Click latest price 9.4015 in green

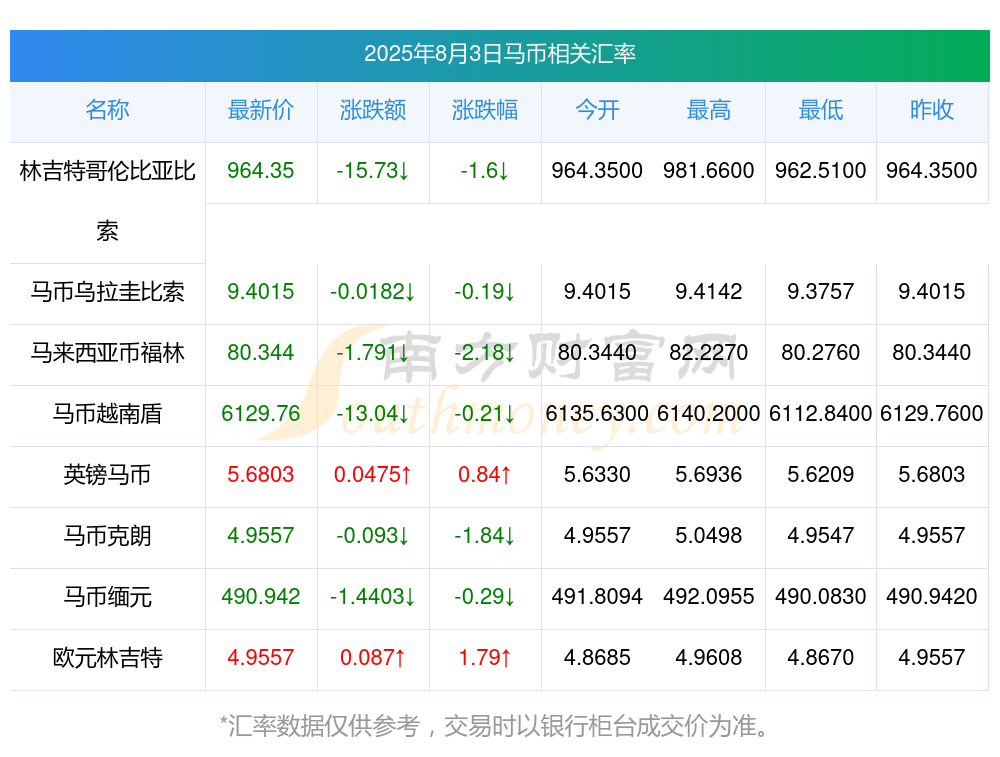[261, 292]
